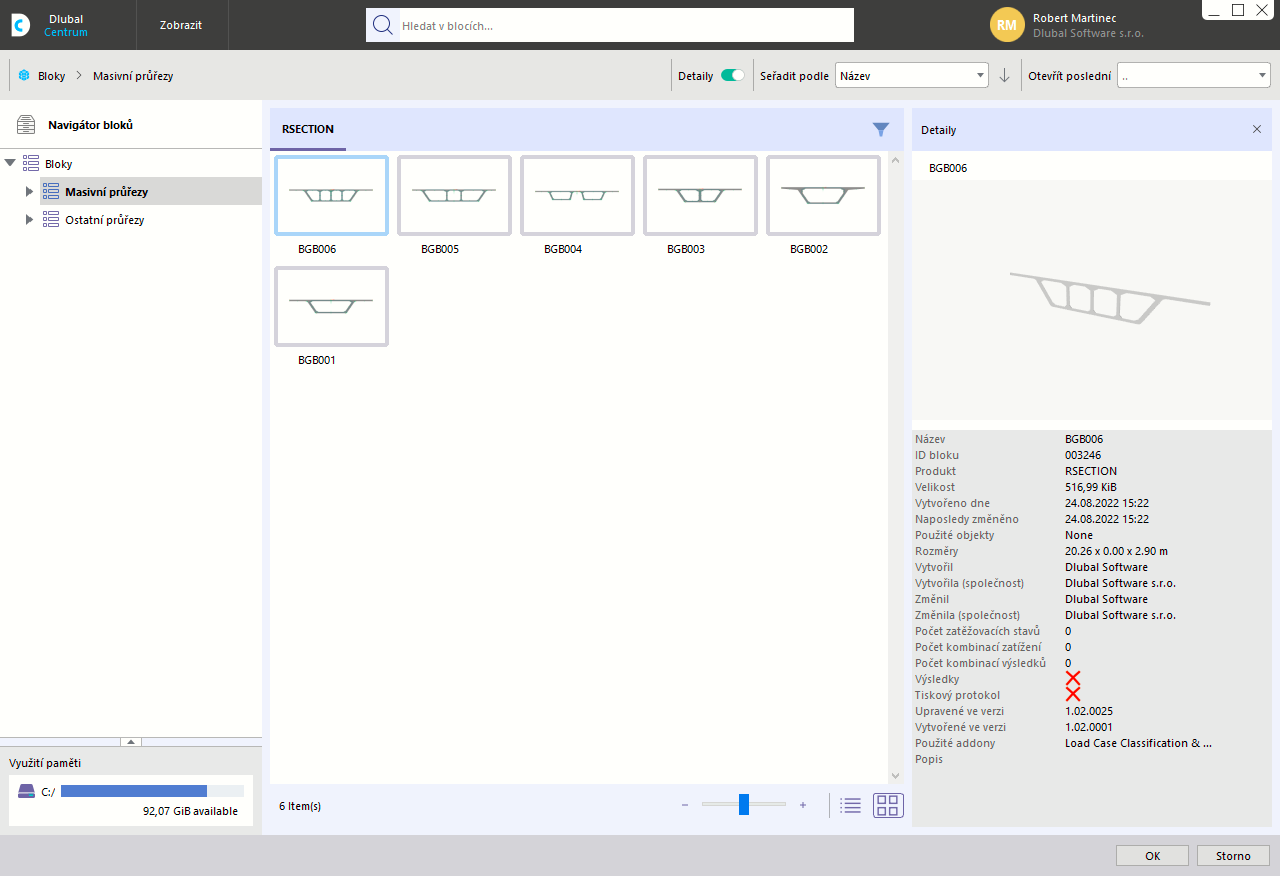The height and width of the screenshot is (876, 1280).
Task: Select the RSECTION tab
Action: 308,129
